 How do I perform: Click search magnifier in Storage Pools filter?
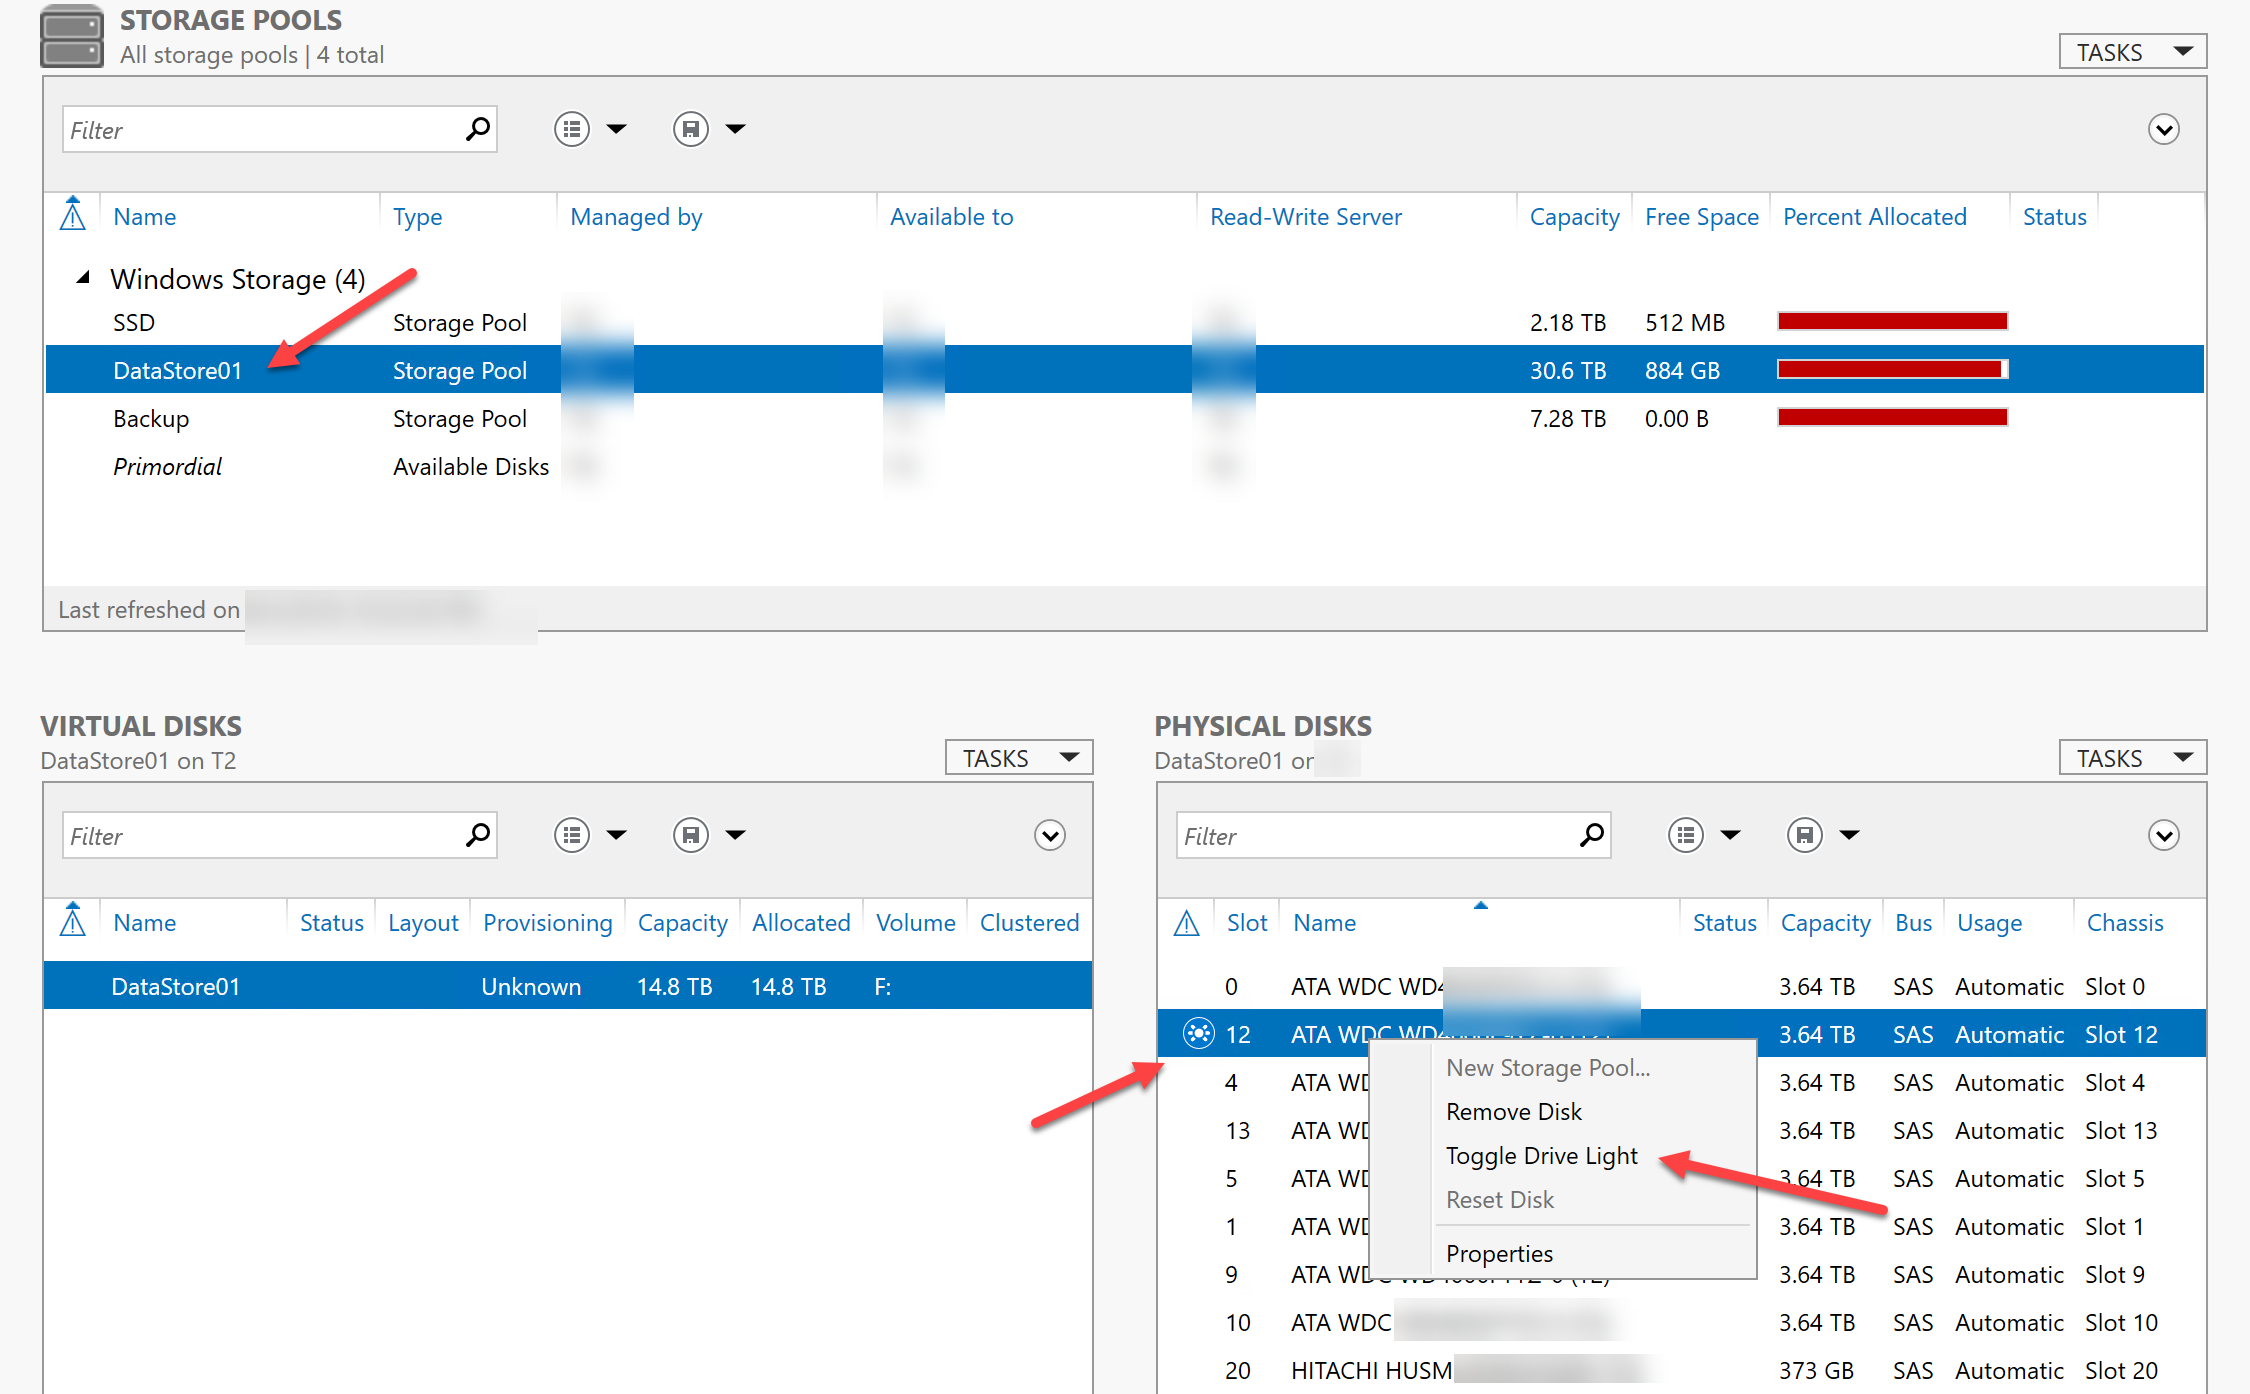(478, 129)
